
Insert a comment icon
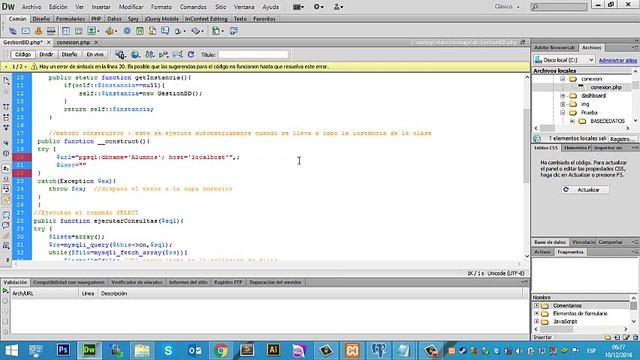click(x=165, y=31)
